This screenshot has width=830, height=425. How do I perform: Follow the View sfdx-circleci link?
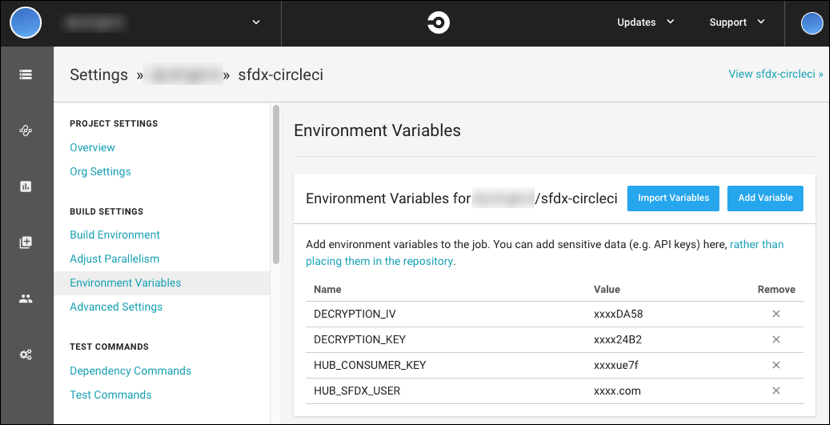[775, 74]
